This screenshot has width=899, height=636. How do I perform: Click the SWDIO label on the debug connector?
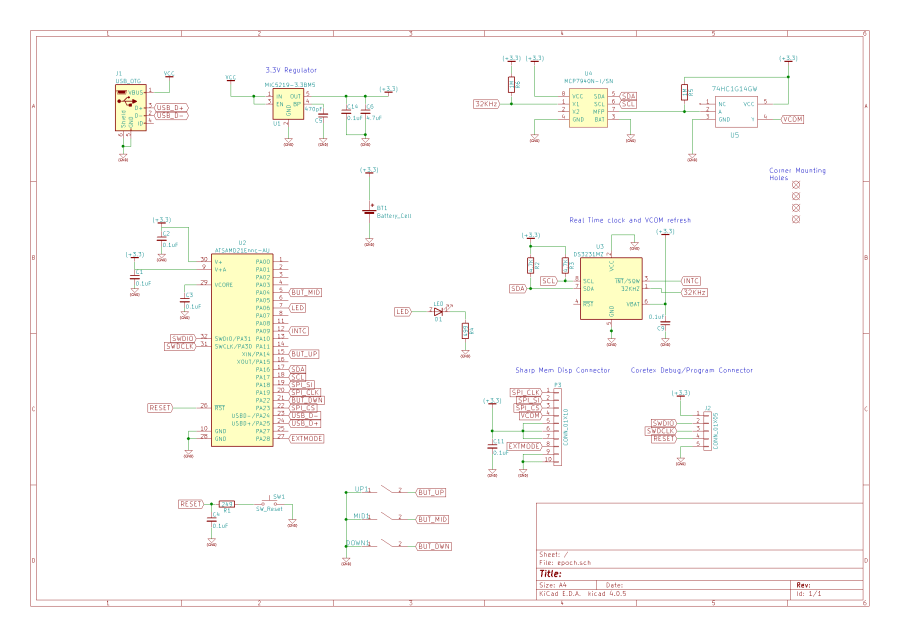coord(661,424)
